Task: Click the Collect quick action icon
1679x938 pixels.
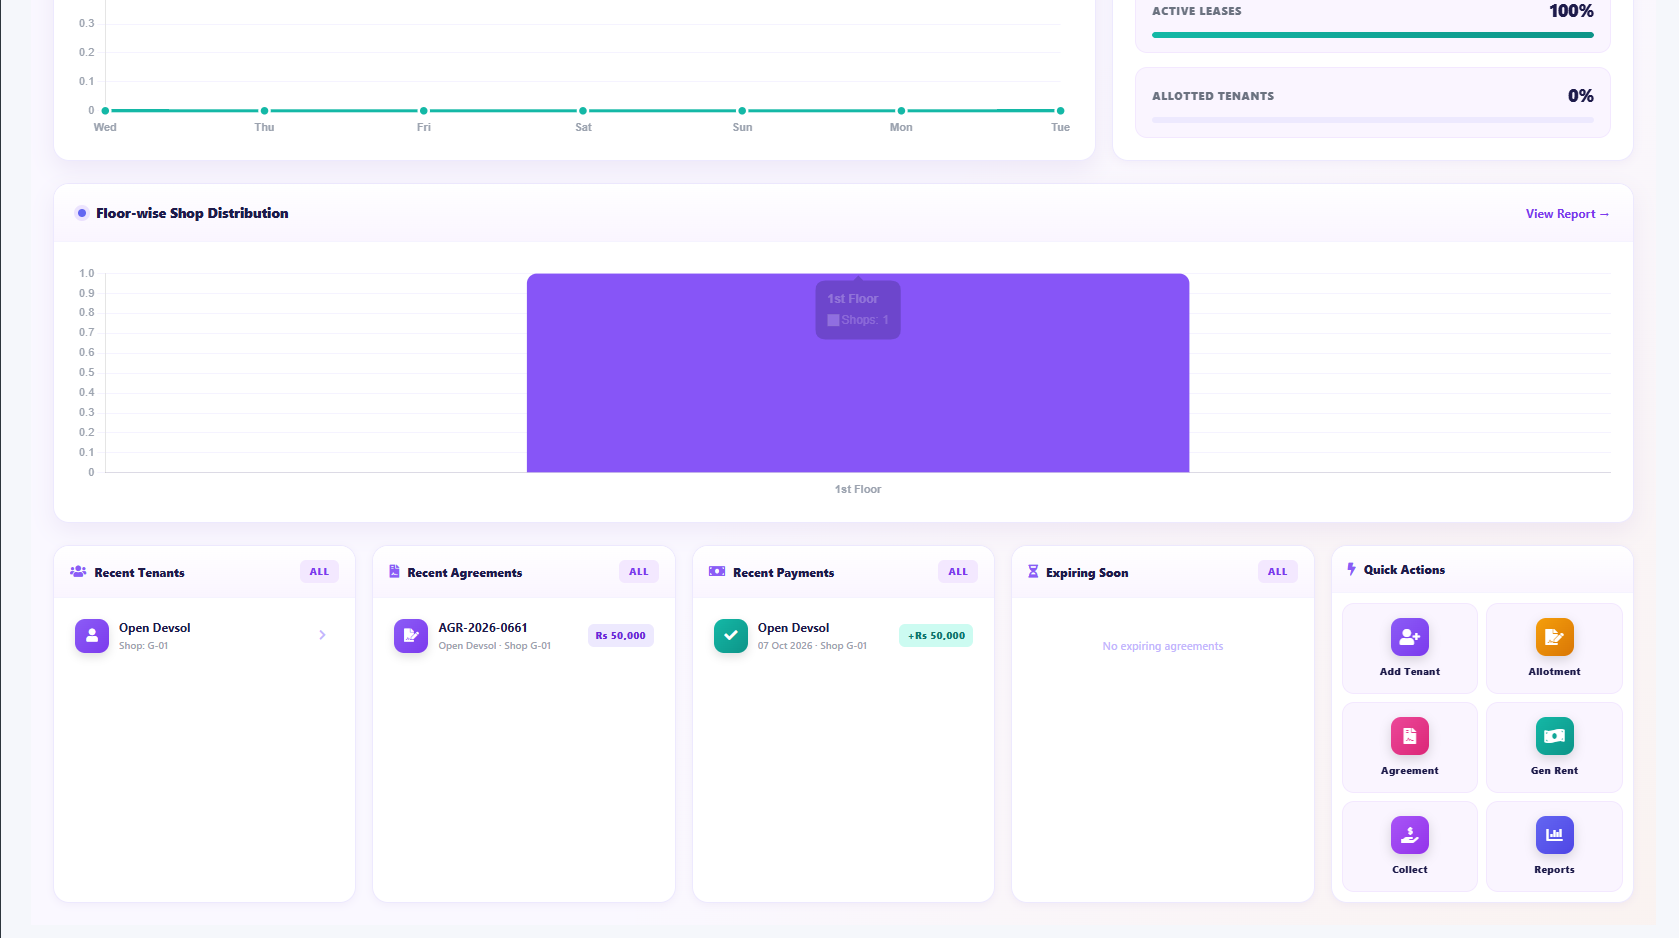Action: tap(1409, 835)
